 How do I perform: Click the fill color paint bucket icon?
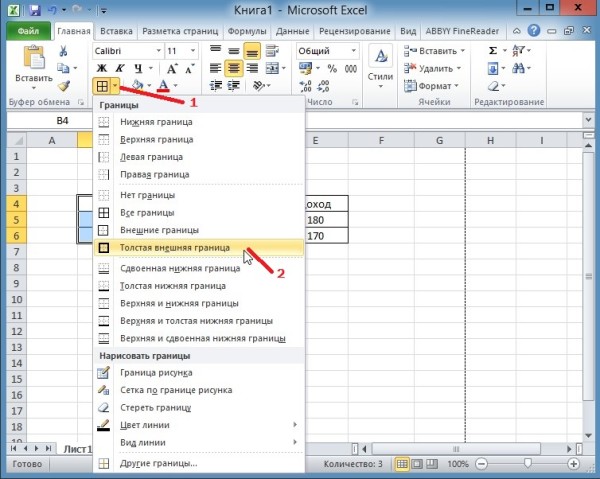click(138, 85)
